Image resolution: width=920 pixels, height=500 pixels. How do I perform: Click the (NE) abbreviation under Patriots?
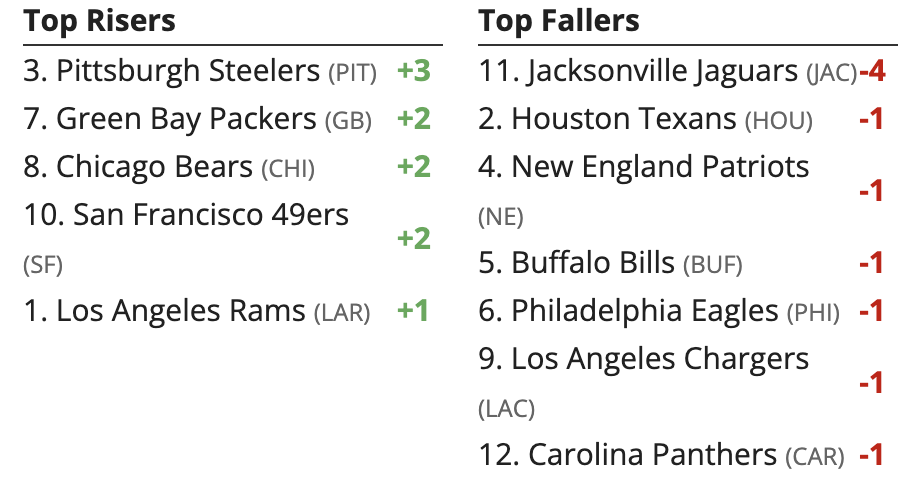pos(500,217)
